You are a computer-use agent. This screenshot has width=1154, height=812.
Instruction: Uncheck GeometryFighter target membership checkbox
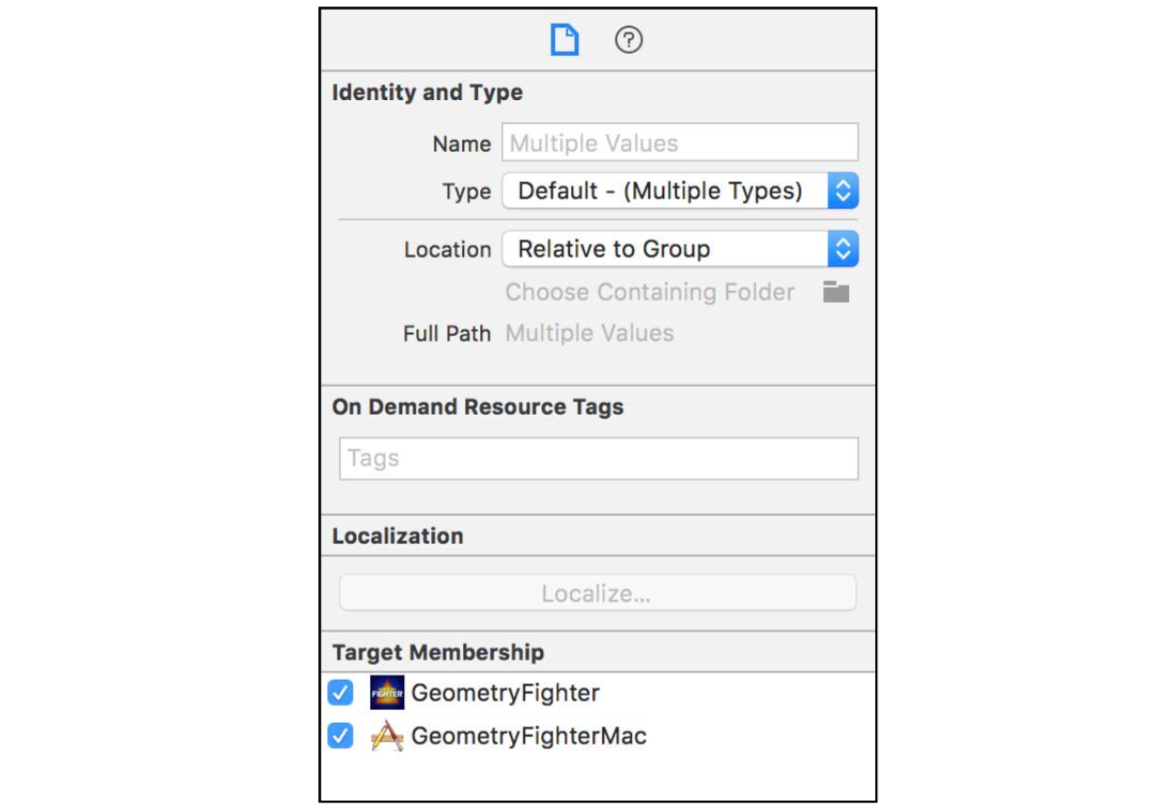tap(341, 692)
